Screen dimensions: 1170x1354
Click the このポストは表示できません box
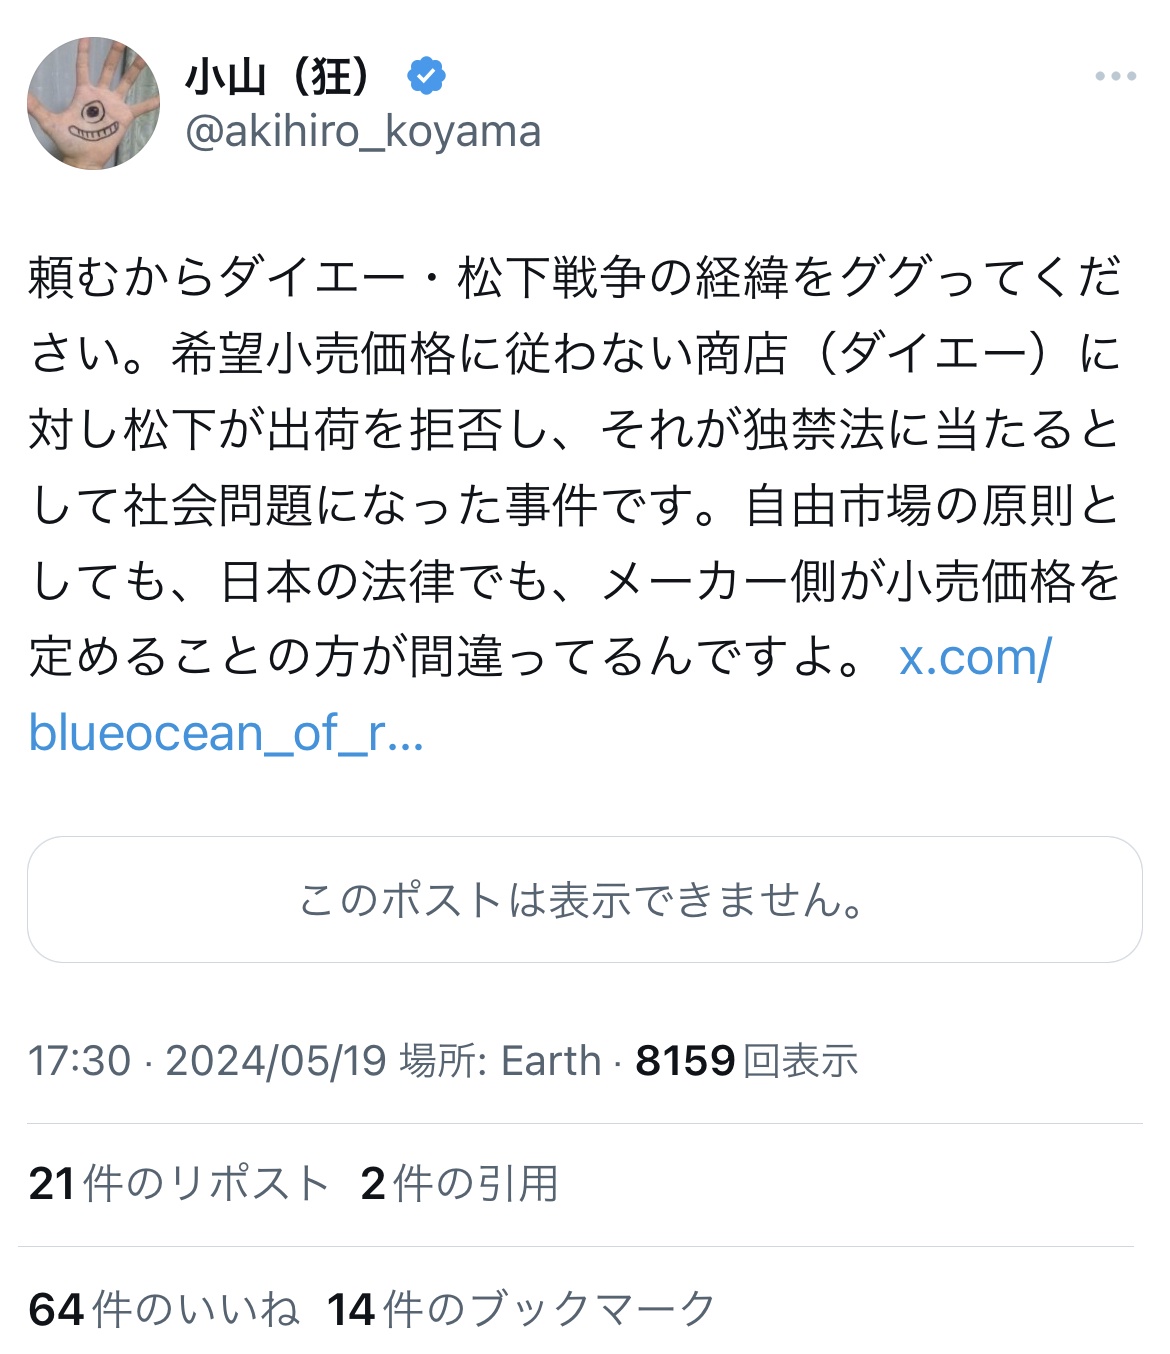585,899
